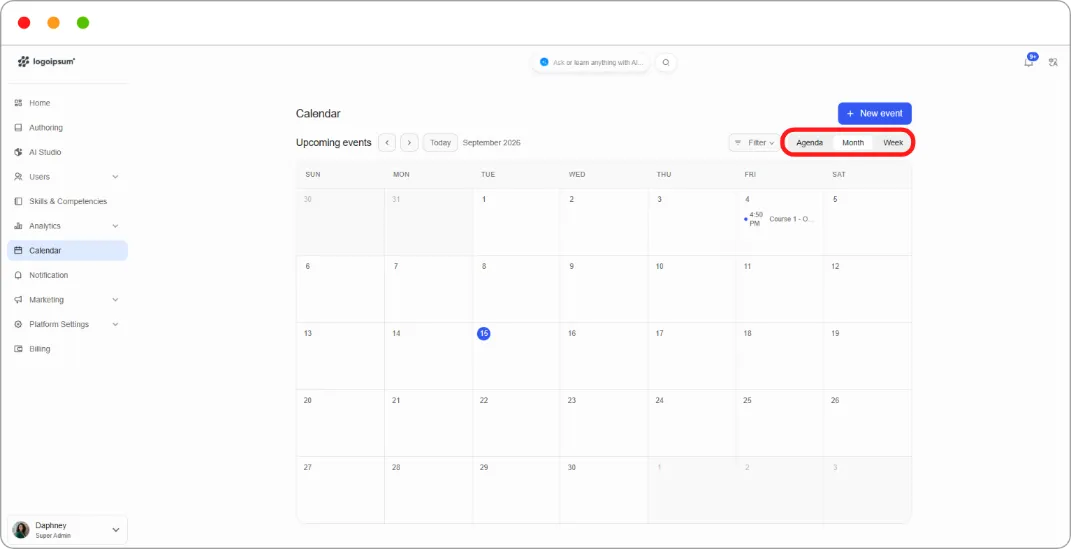Viewport: 1071px width, 549px height.
Task: Click the AI assistant blue icon
Action: pos(544,62)
